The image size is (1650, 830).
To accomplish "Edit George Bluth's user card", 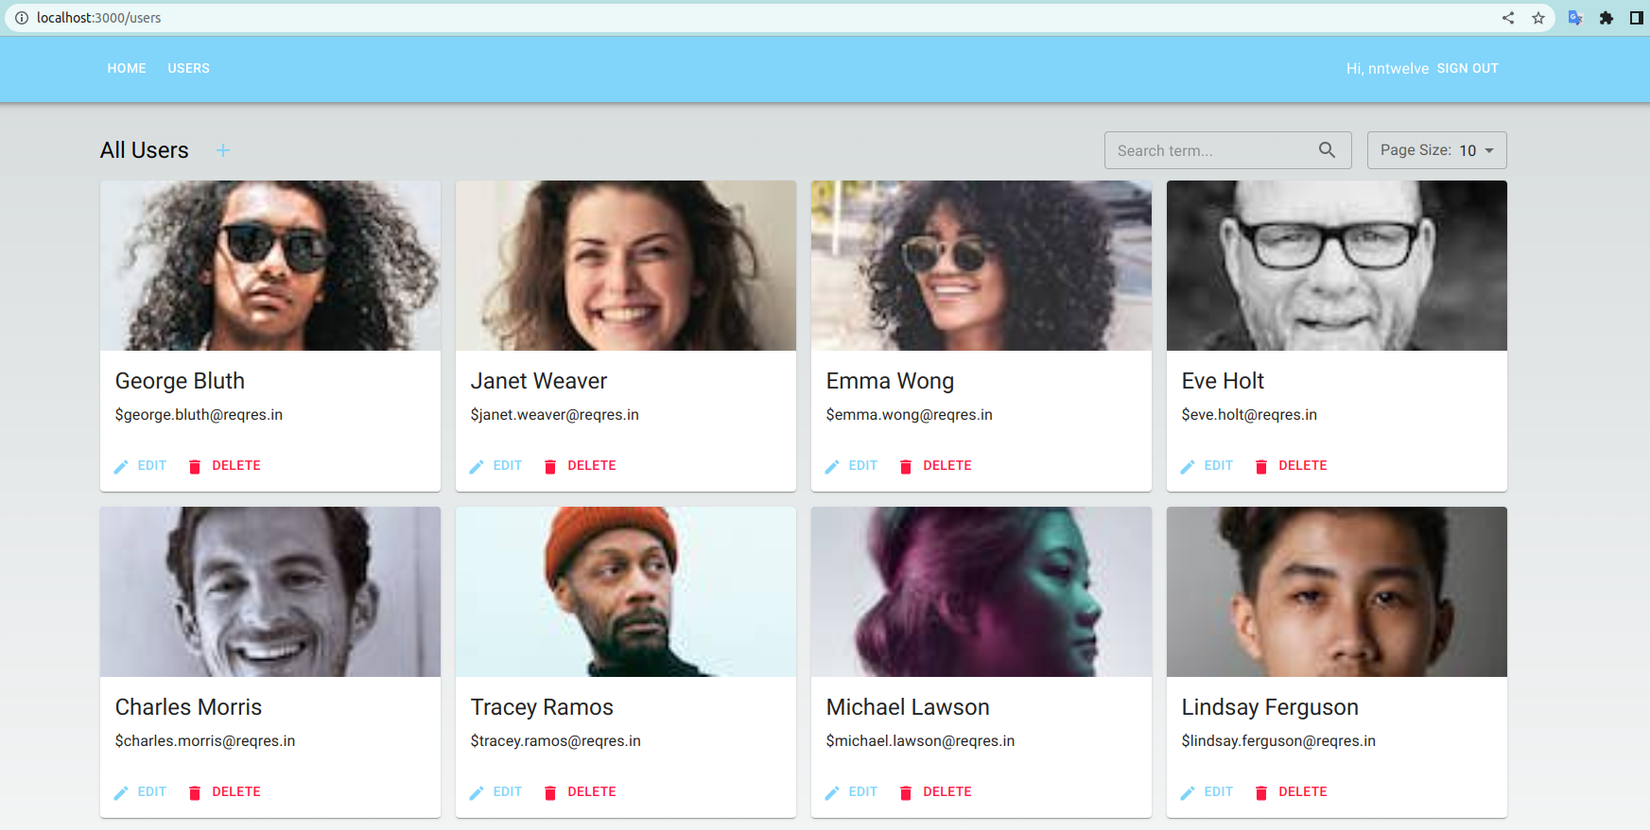I will tap(141, 466).
